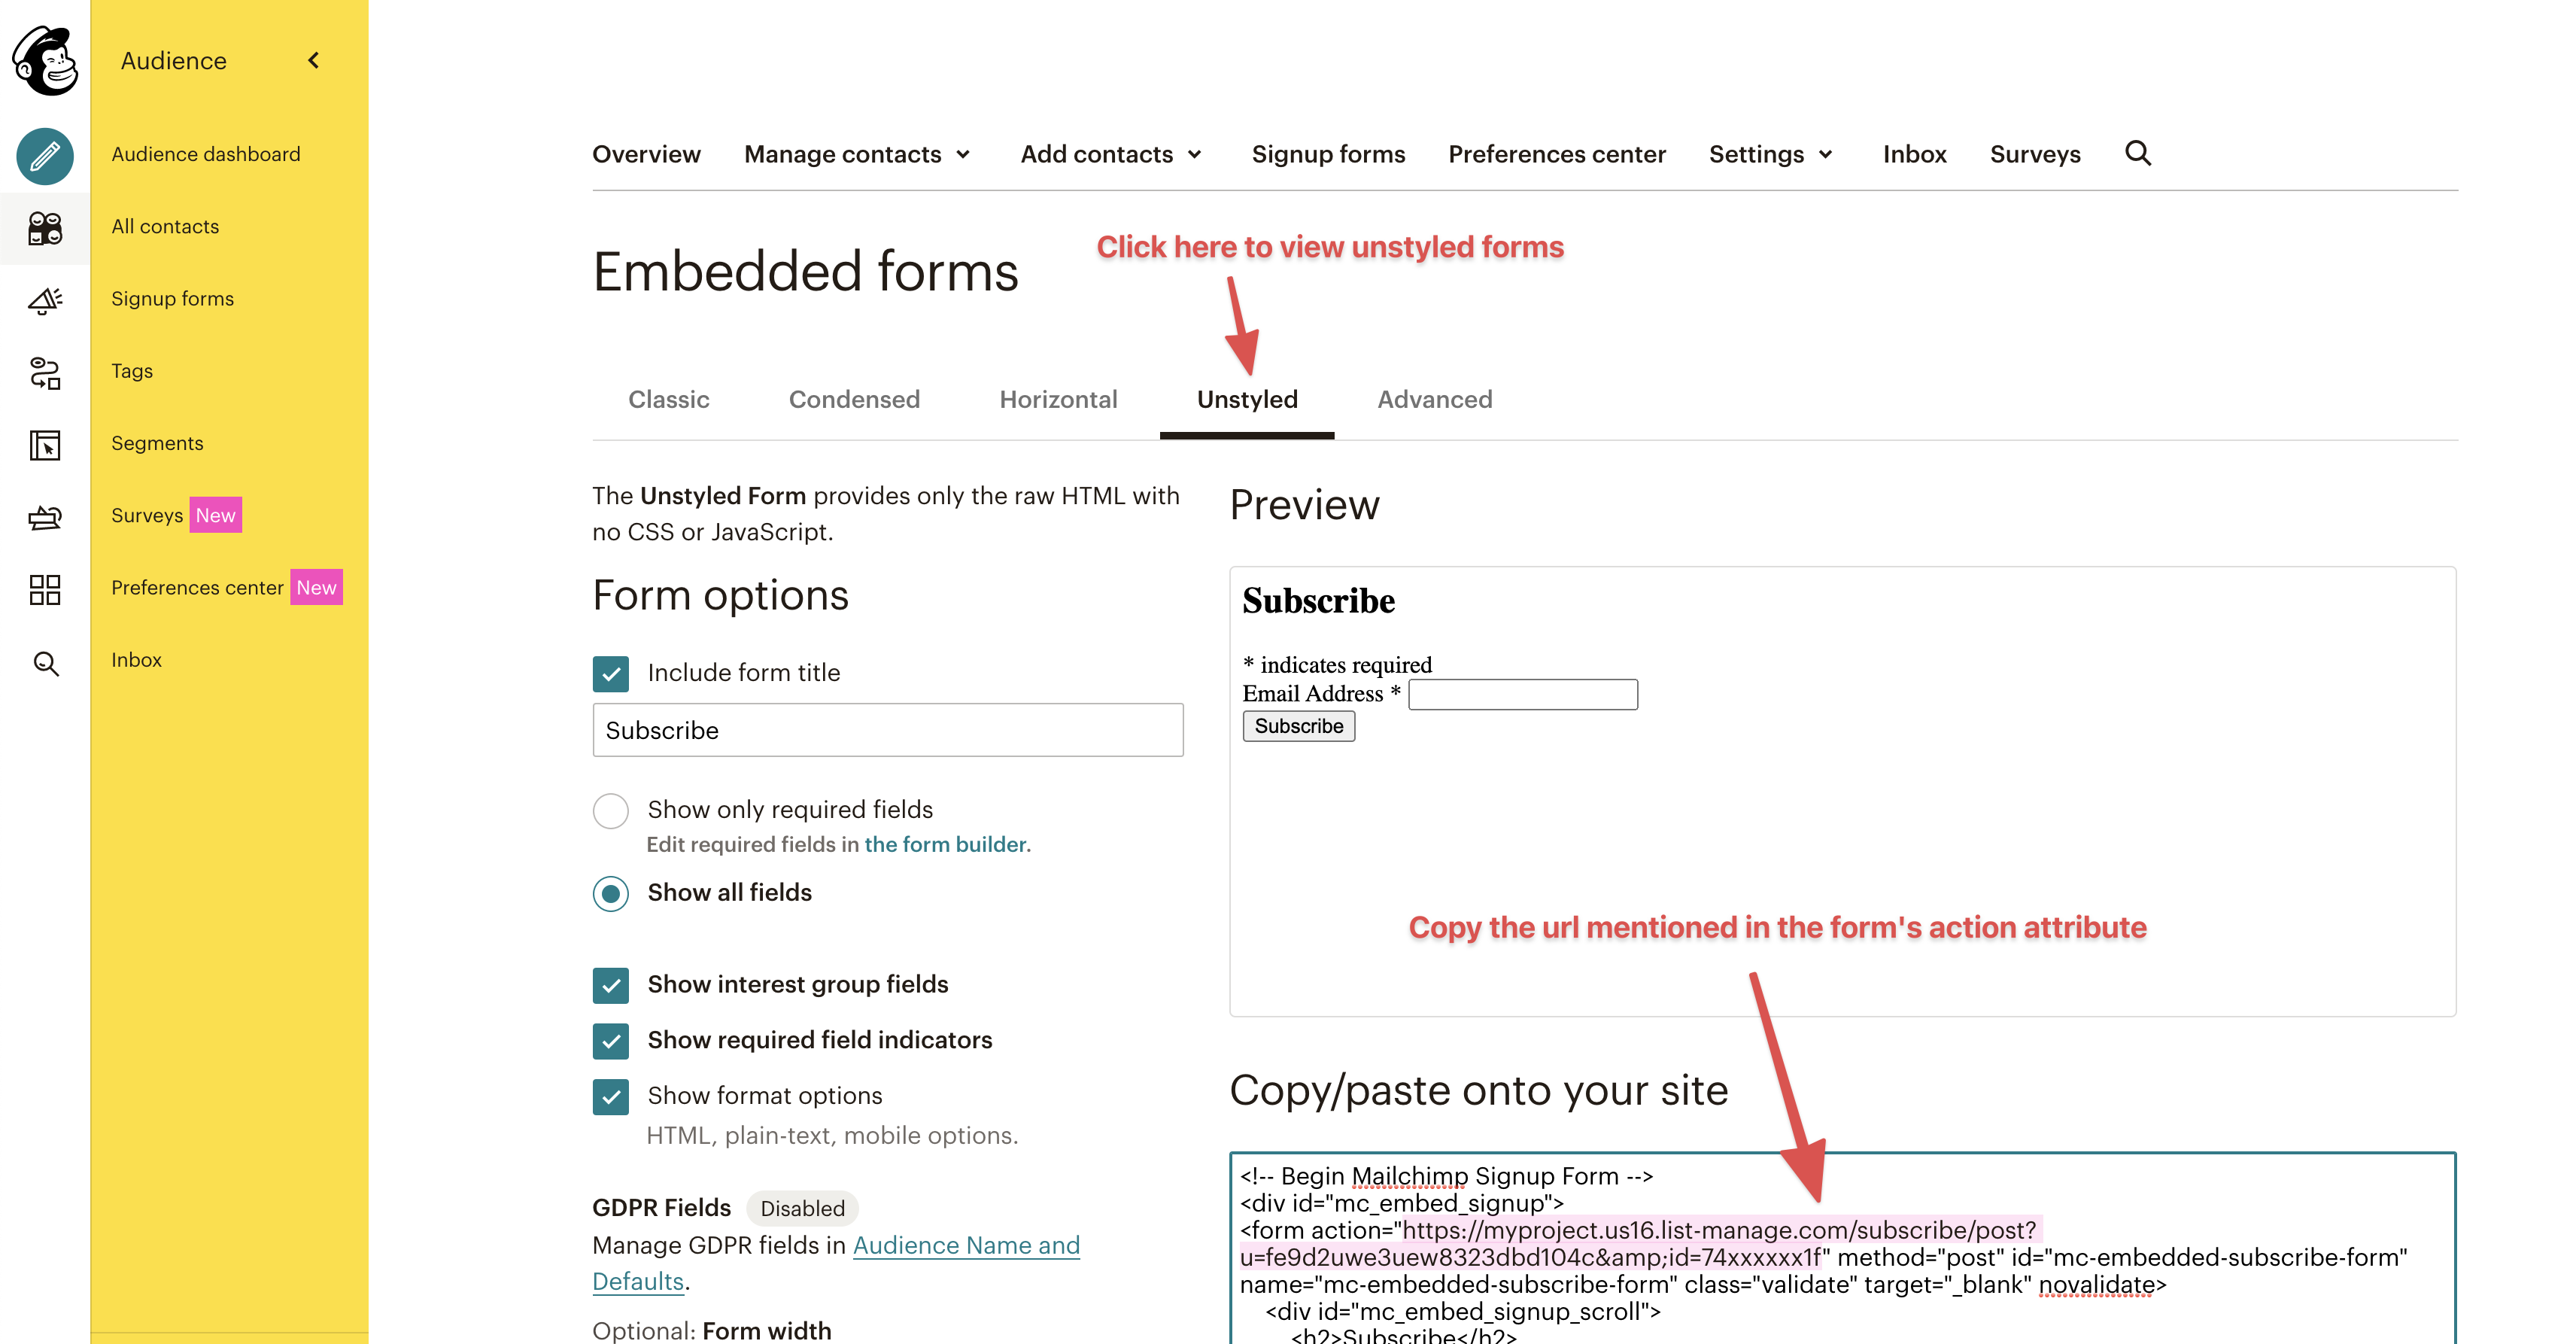The height and width of the screenshot is (1344, 2576).
Task: Toggle Show interest group fields checkbox
Action: click(610, 985)
